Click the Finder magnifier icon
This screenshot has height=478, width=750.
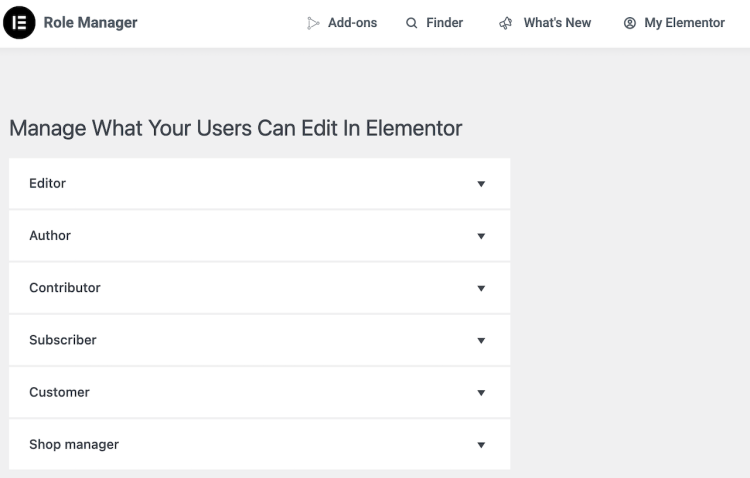click(x=411, y=23)
